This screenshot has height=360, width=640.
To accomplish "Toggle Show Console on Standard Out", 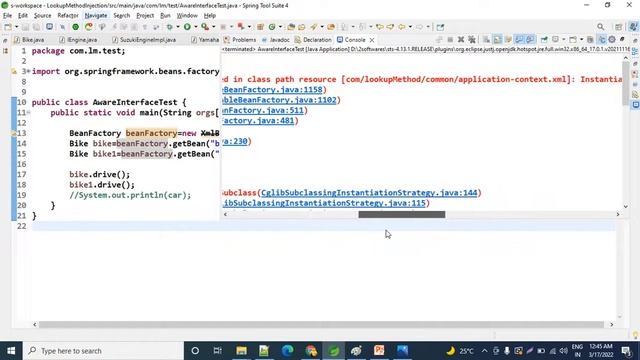I will (519, 40).
